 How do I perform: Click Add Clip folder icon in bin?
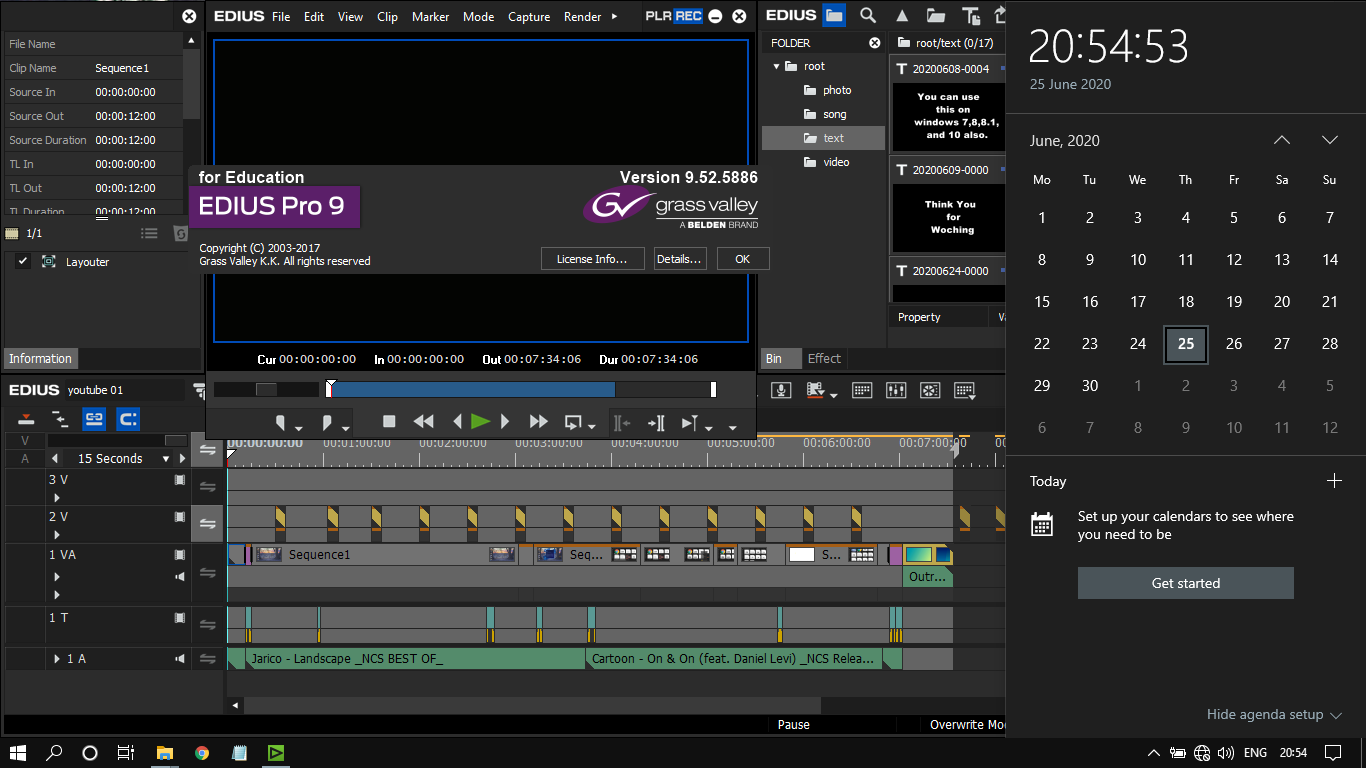936,16
